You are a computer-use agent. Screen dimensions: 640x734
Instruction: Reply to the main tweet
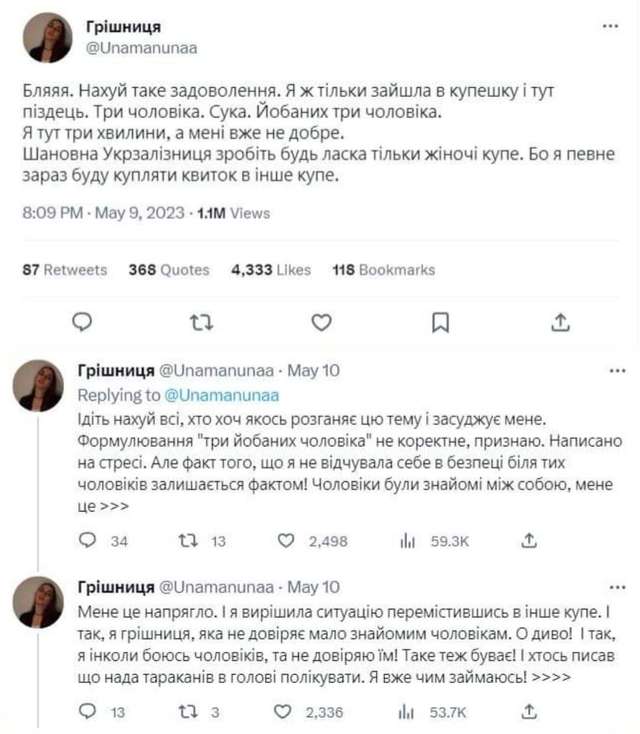point(84,322)
